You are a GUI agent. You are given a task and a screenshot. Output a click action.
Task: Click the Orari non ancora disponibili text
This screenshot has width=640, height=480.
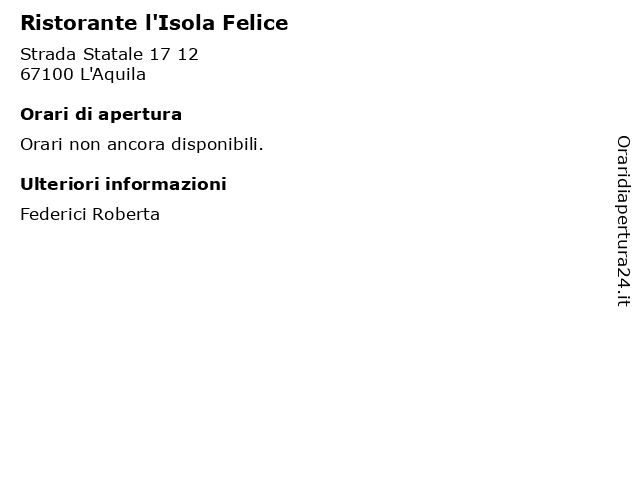142,144
